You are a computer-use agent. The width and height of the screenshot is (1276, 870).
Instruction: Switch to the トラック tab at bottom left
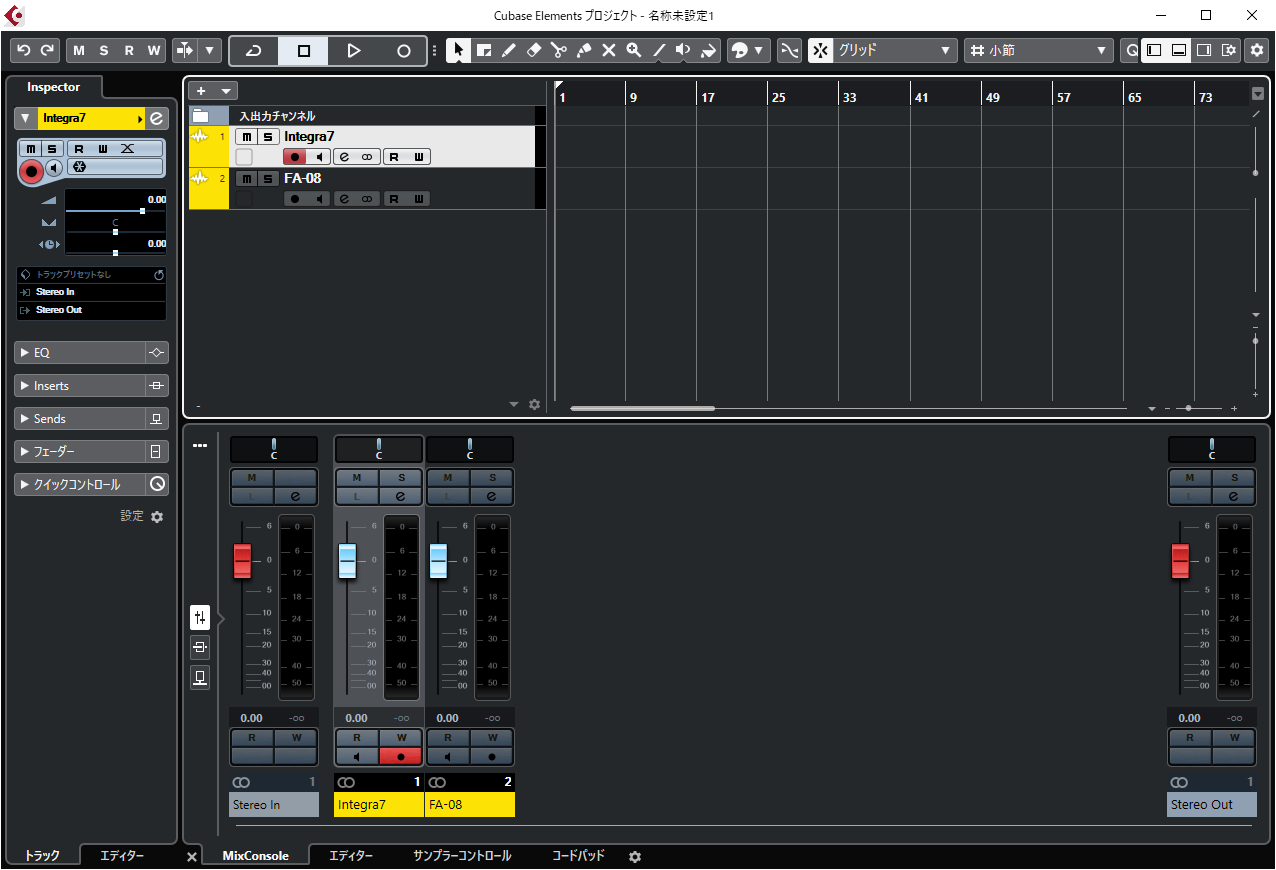(42, 856)
